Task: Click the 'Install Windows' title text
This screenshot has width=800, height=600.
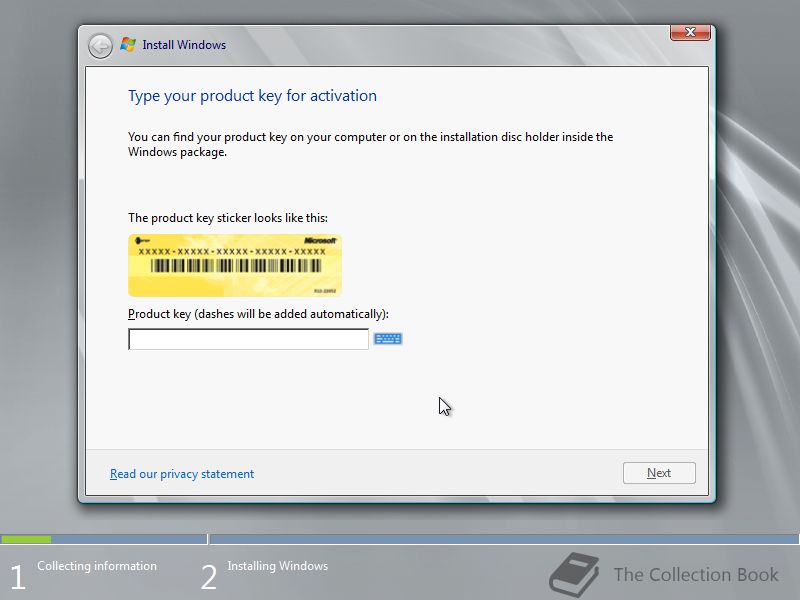Action: [x=184, y=45]
